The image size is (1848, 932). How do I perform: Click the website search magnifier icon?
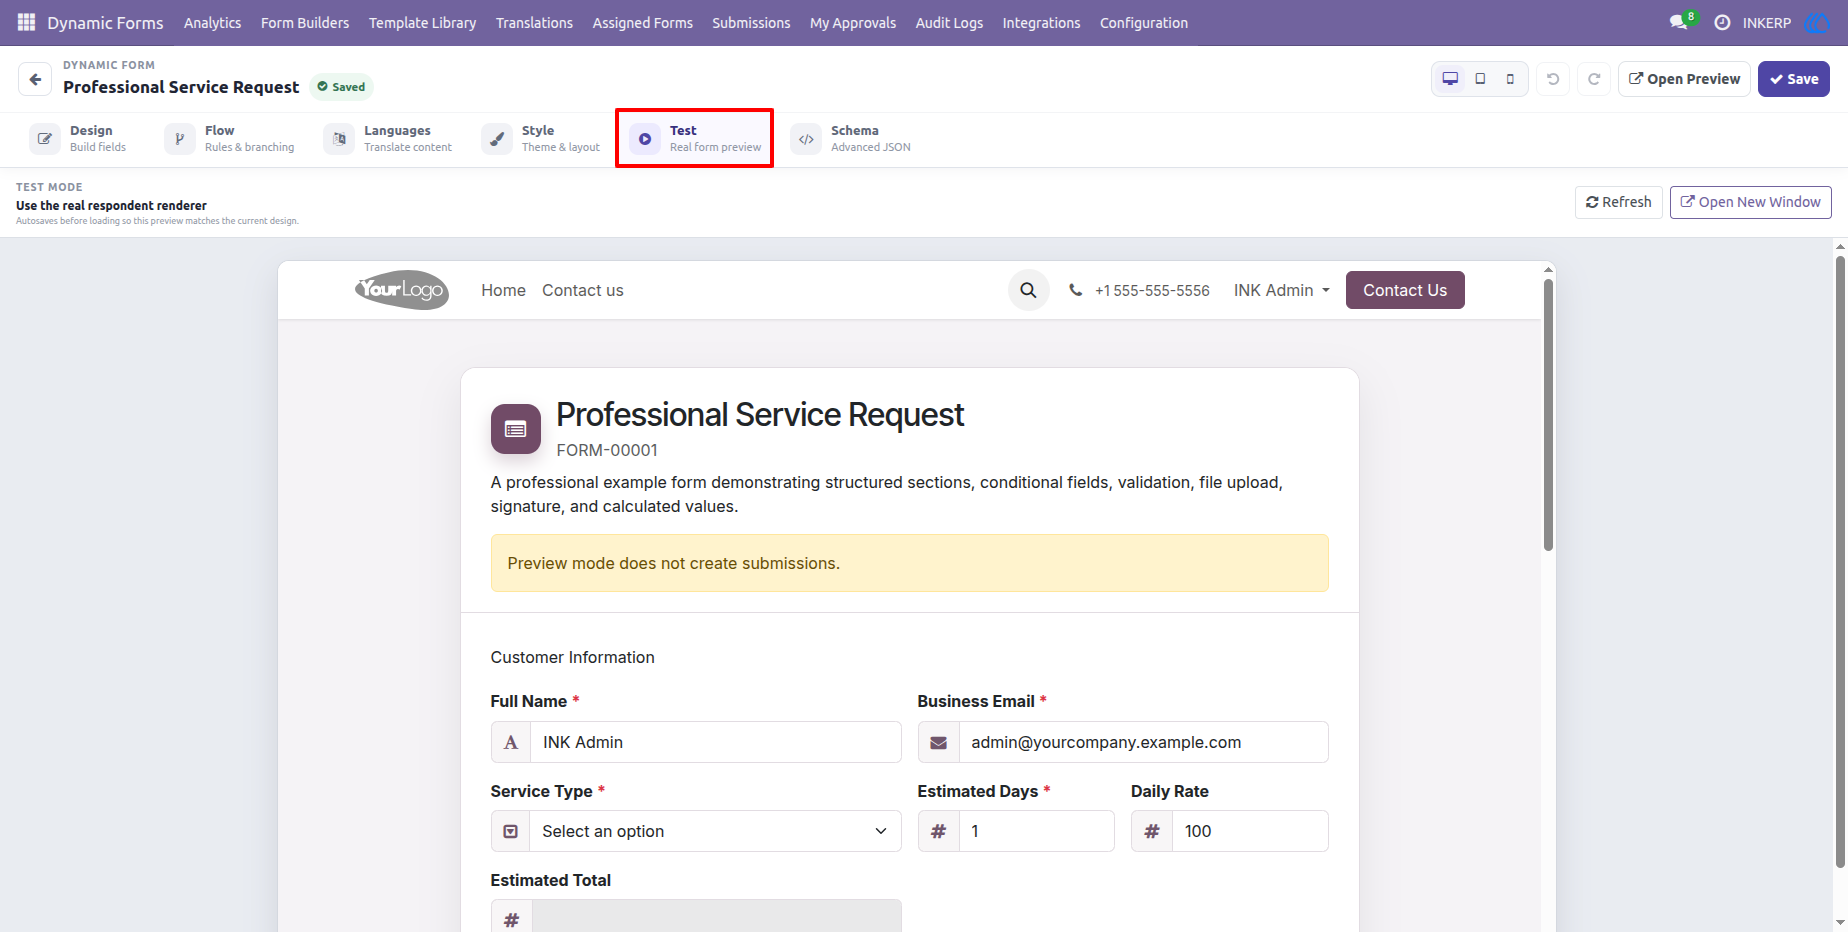click(1028, 290)
